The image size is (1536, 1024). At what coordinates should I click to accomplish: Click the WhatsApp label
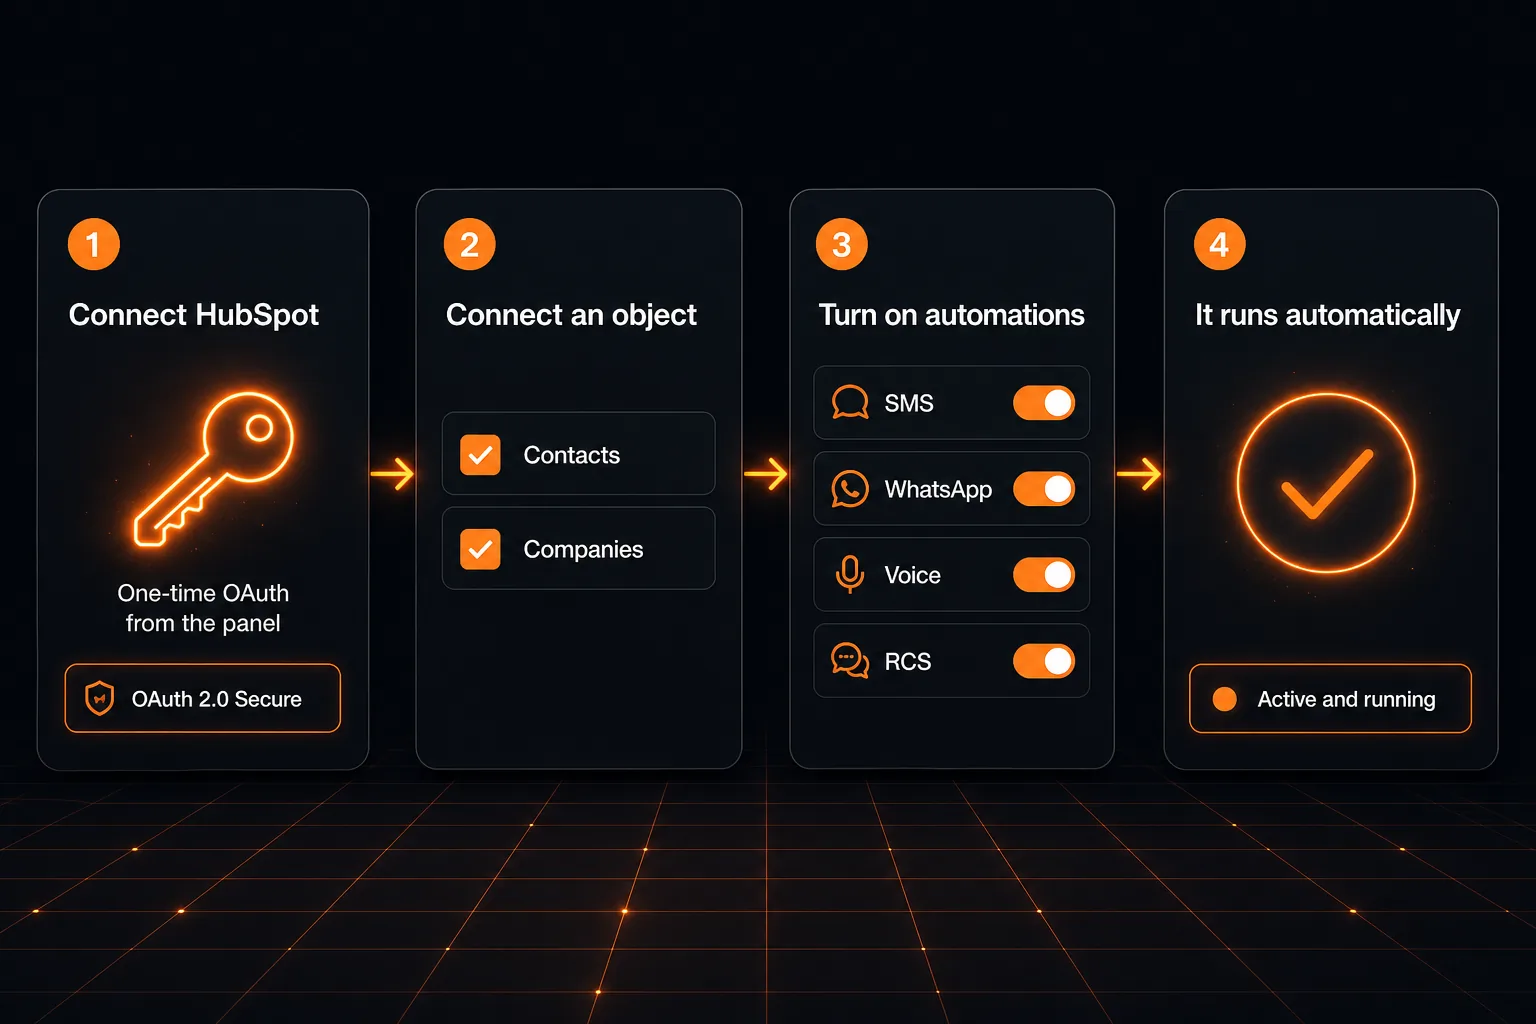click(x=938, y=489)
